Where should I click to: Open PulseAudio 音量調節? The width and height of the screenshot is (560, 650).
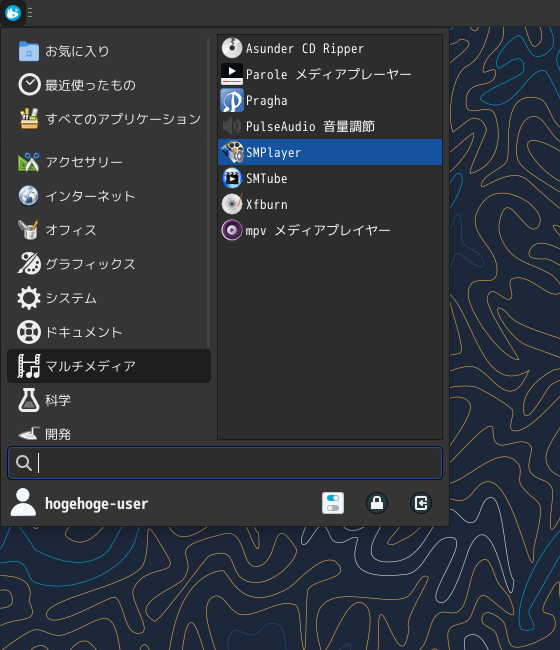pyautogui.click(x=330, y=126)
